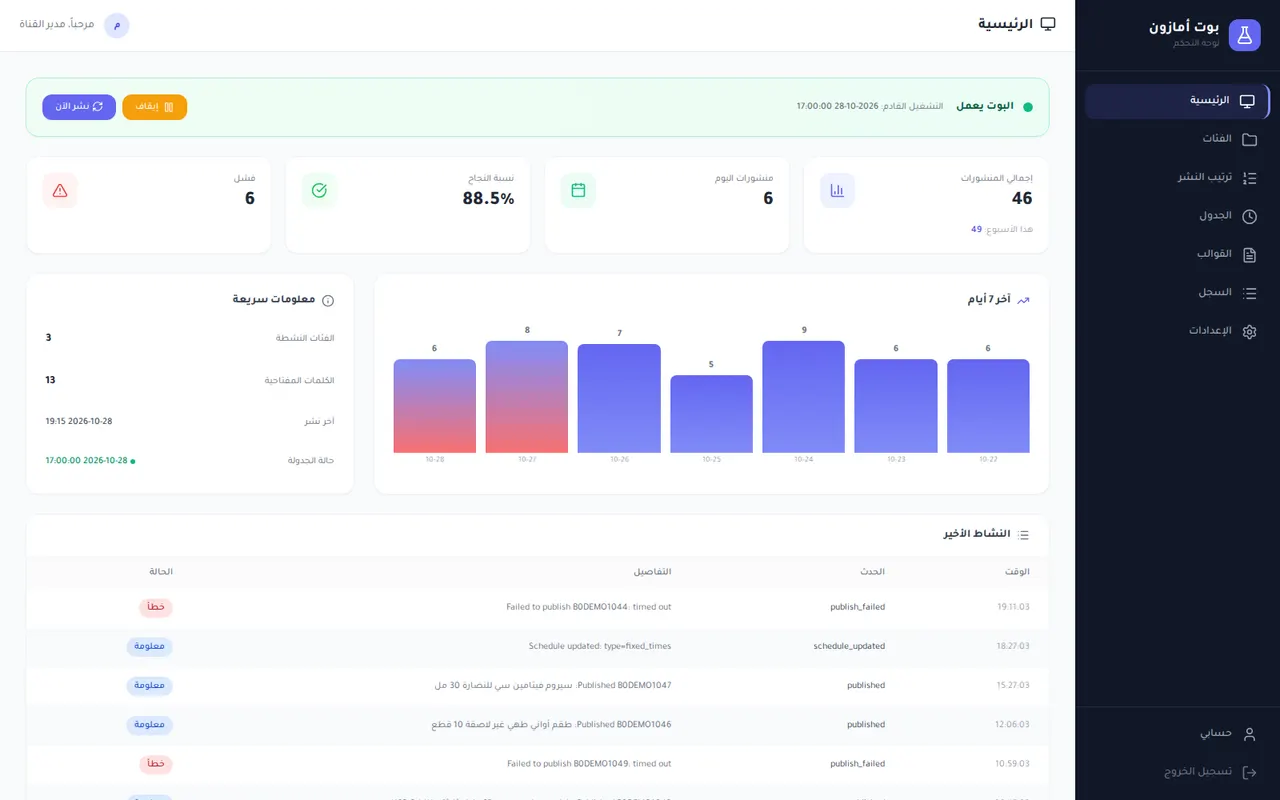This screenshot has width=1280, height=800.
Task: Click the weekly count 49 under إجمالي المنشورات
Action: 976,230
